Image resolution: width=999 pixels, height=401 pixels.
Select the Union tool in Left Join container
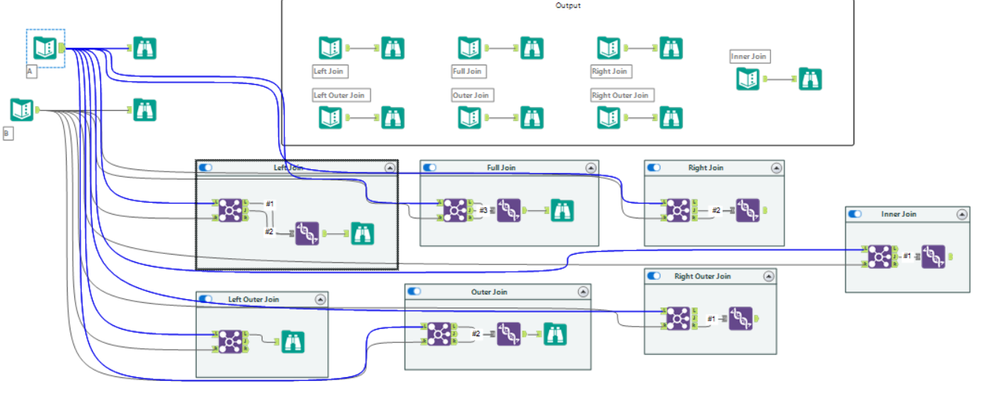308,234
